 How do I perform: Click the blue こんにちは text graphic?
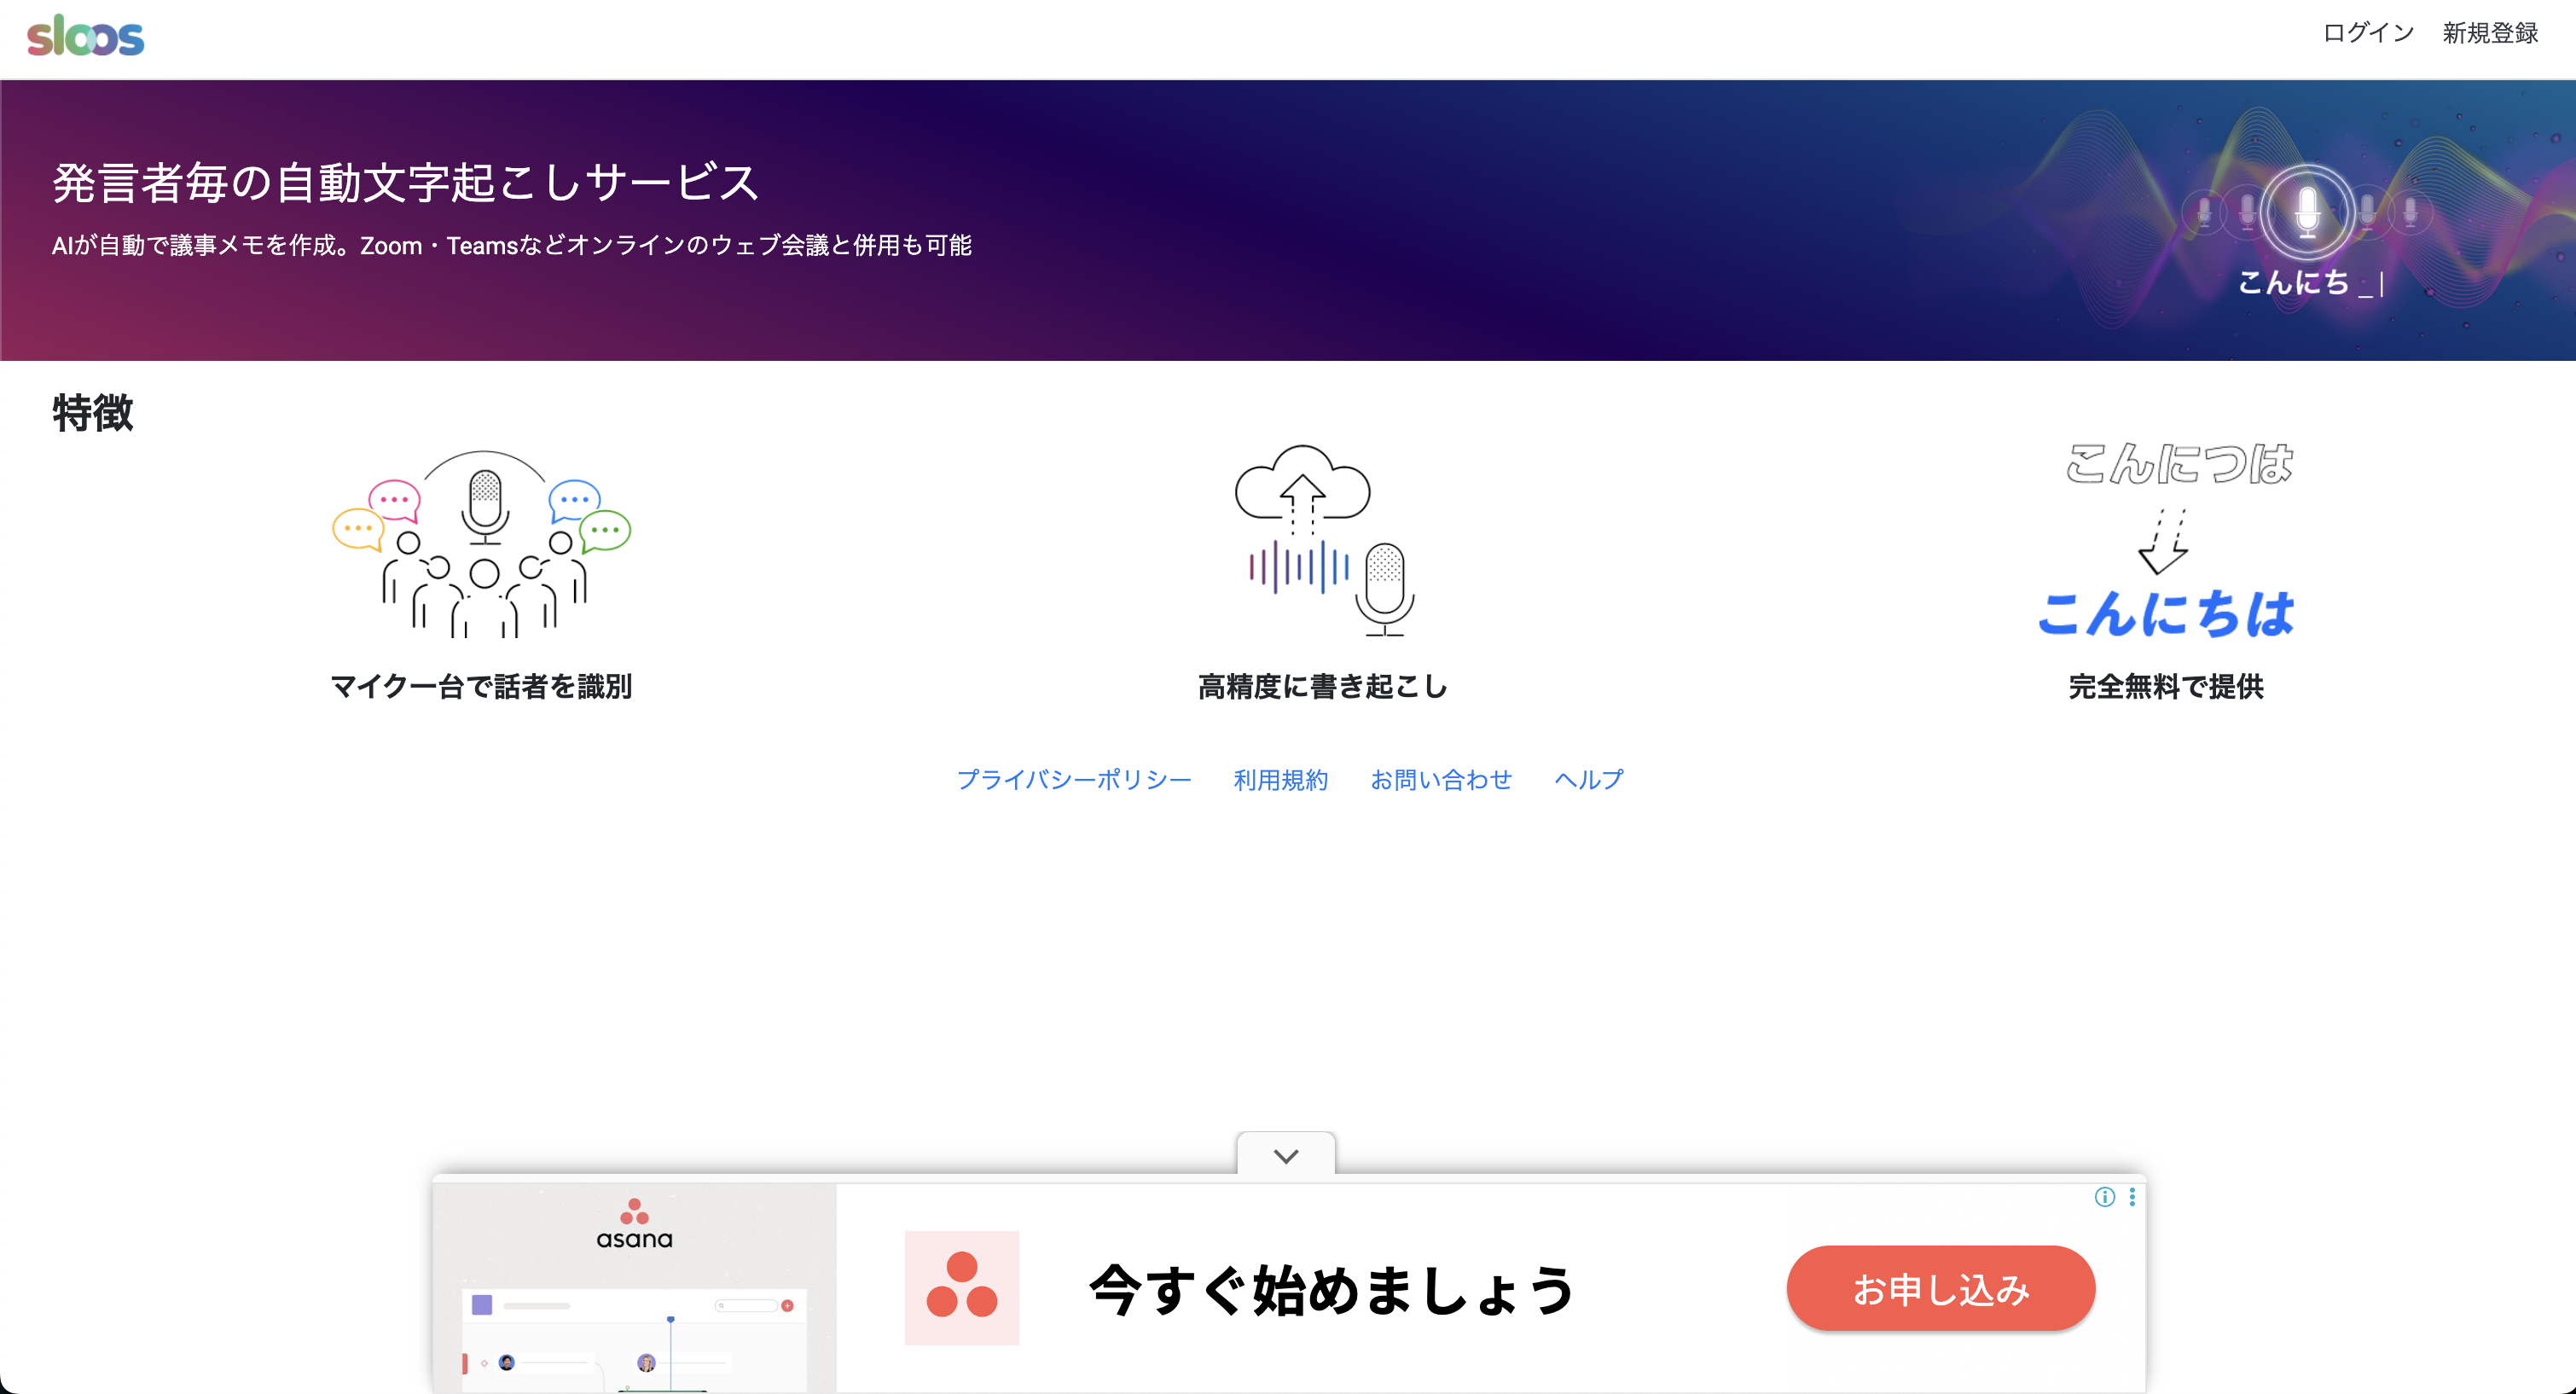tap(2166, 613)
